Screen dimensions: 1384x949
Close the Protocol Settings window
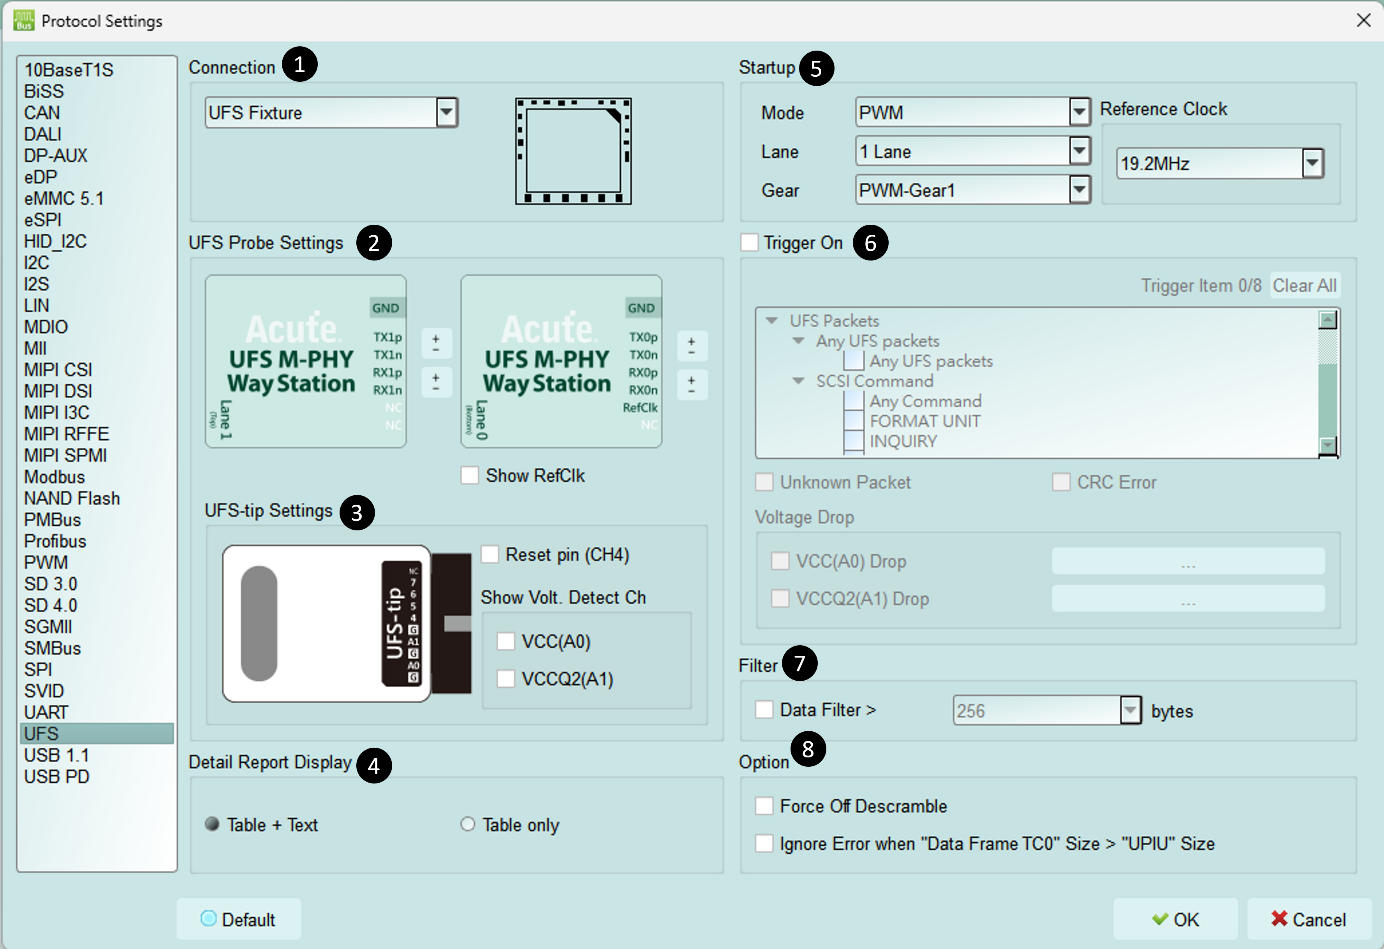(x=1363, y=20)
